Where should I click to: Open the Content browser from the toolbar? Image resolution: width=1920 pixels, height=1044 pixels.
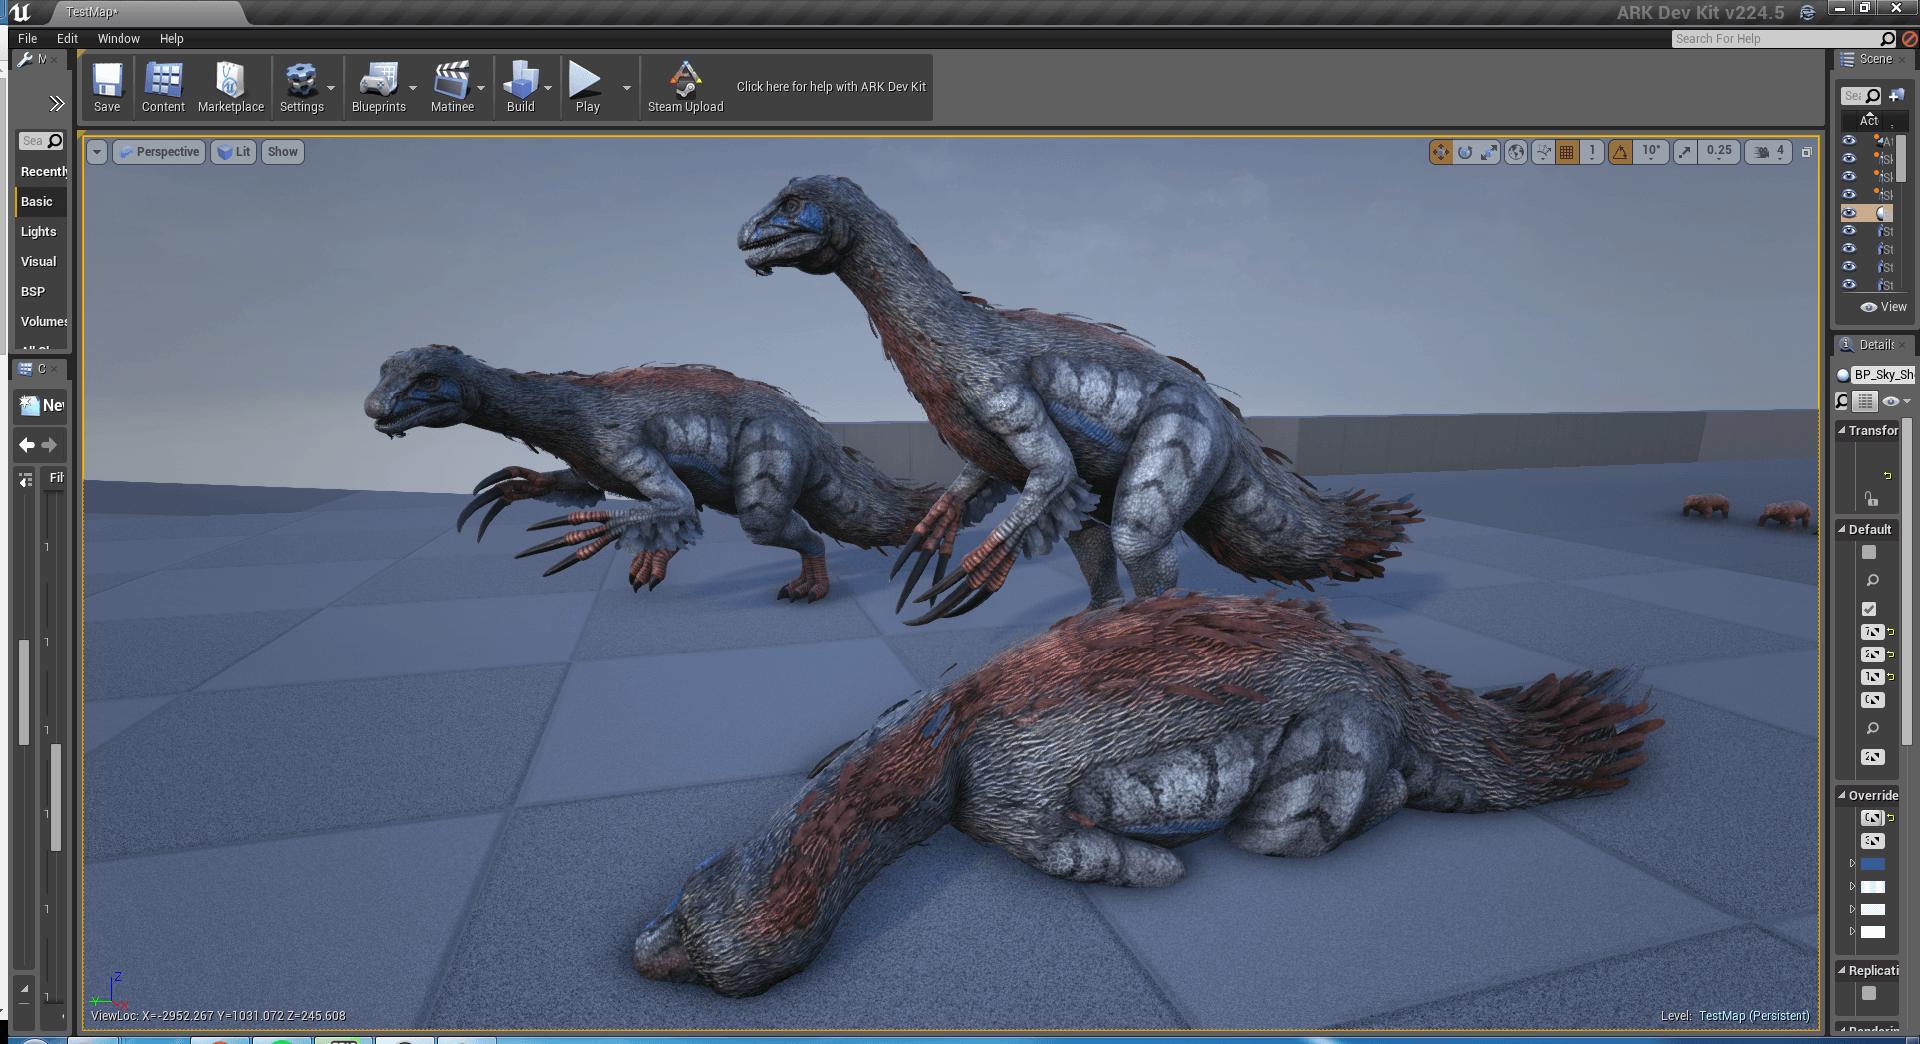163,82
